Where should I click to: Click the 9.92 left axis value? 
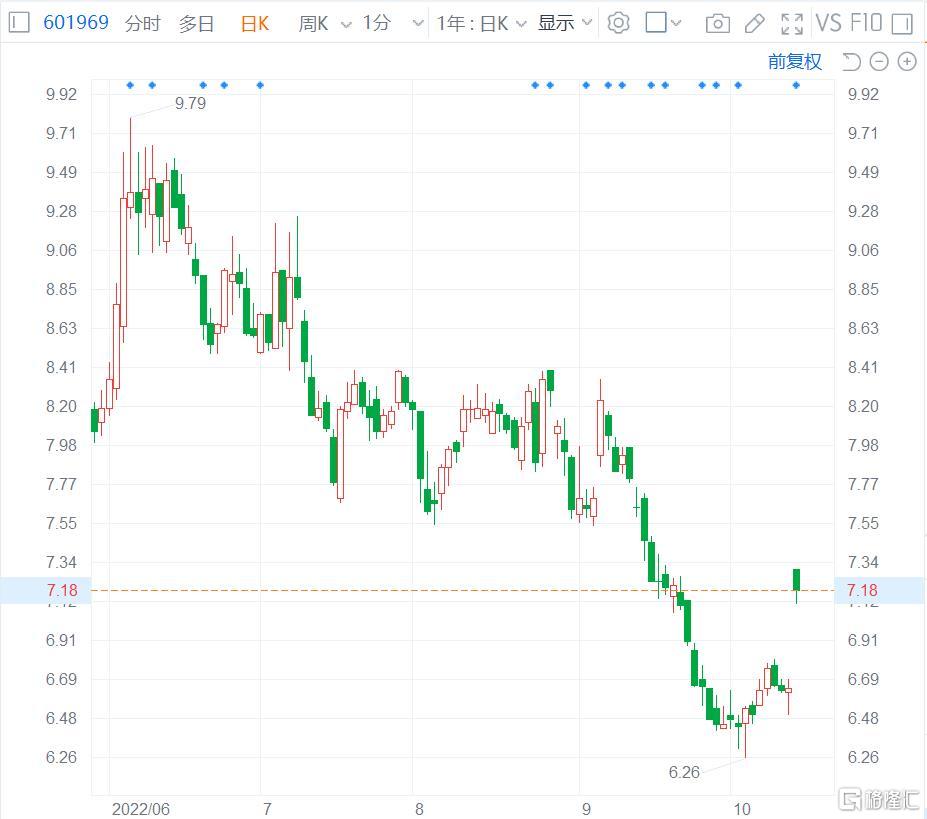point(61,94)
